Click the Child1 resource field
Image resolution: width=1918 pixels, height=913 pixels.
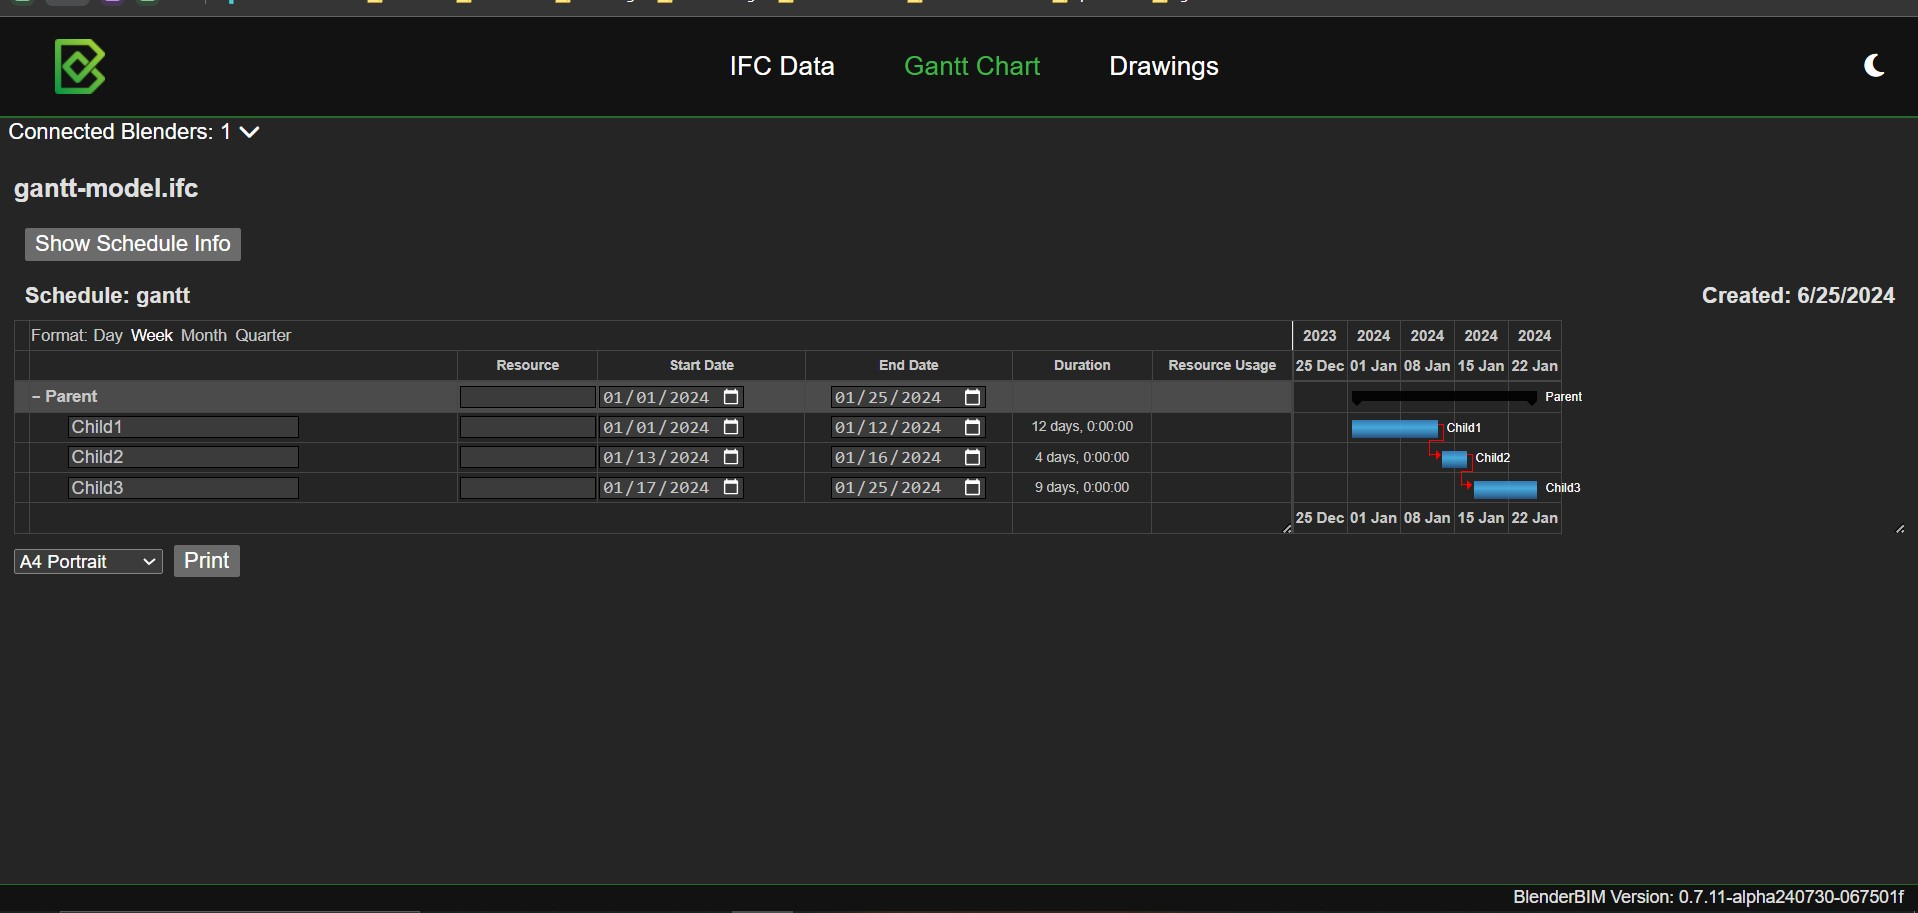pos(527,427)
